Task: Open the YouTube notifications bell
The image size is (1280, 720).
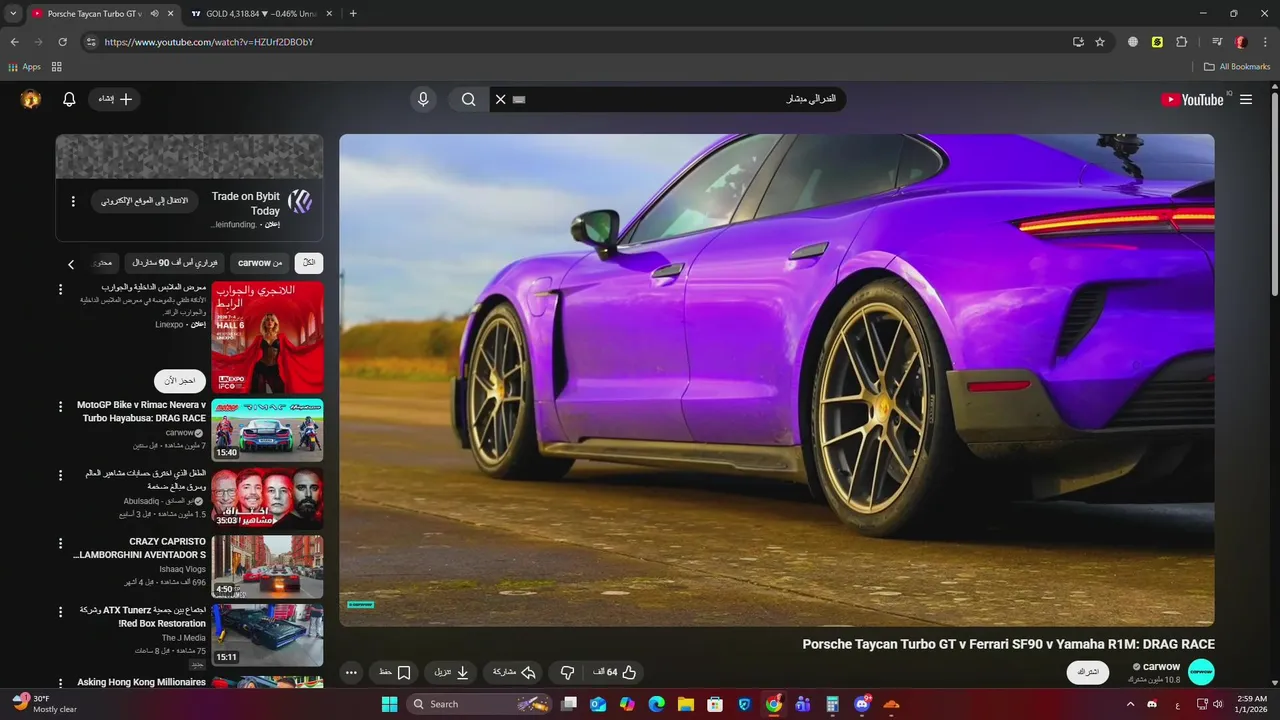Action: (69, 99)
